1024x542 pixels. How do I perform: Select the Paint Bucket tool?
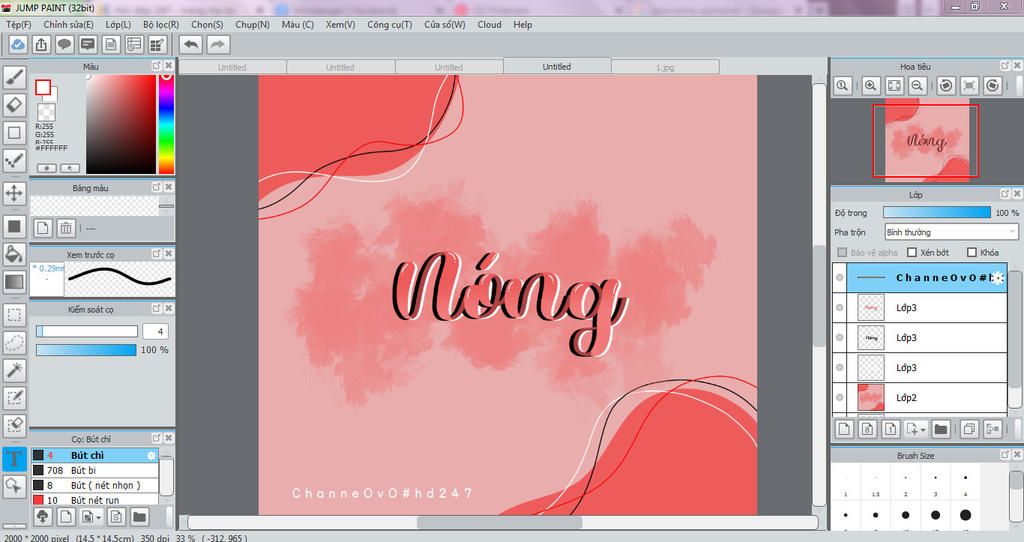[x=14, y=254]
